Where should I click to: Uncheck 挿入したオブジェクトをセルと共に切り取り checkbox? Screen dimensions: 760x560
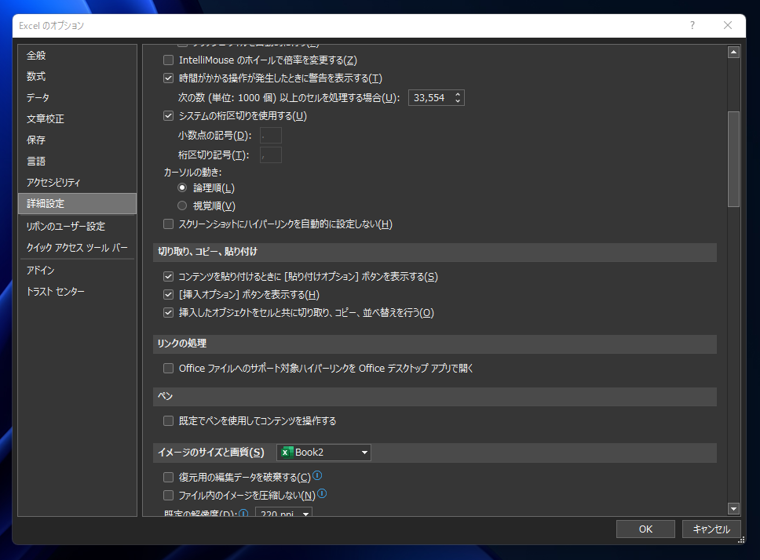pyautogui.click(x=168, y=313)
